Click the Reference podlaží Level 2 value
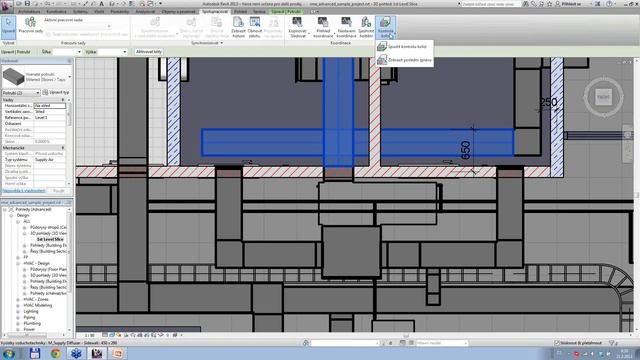This screenshot has width=640, height=360. coord(49,118)
